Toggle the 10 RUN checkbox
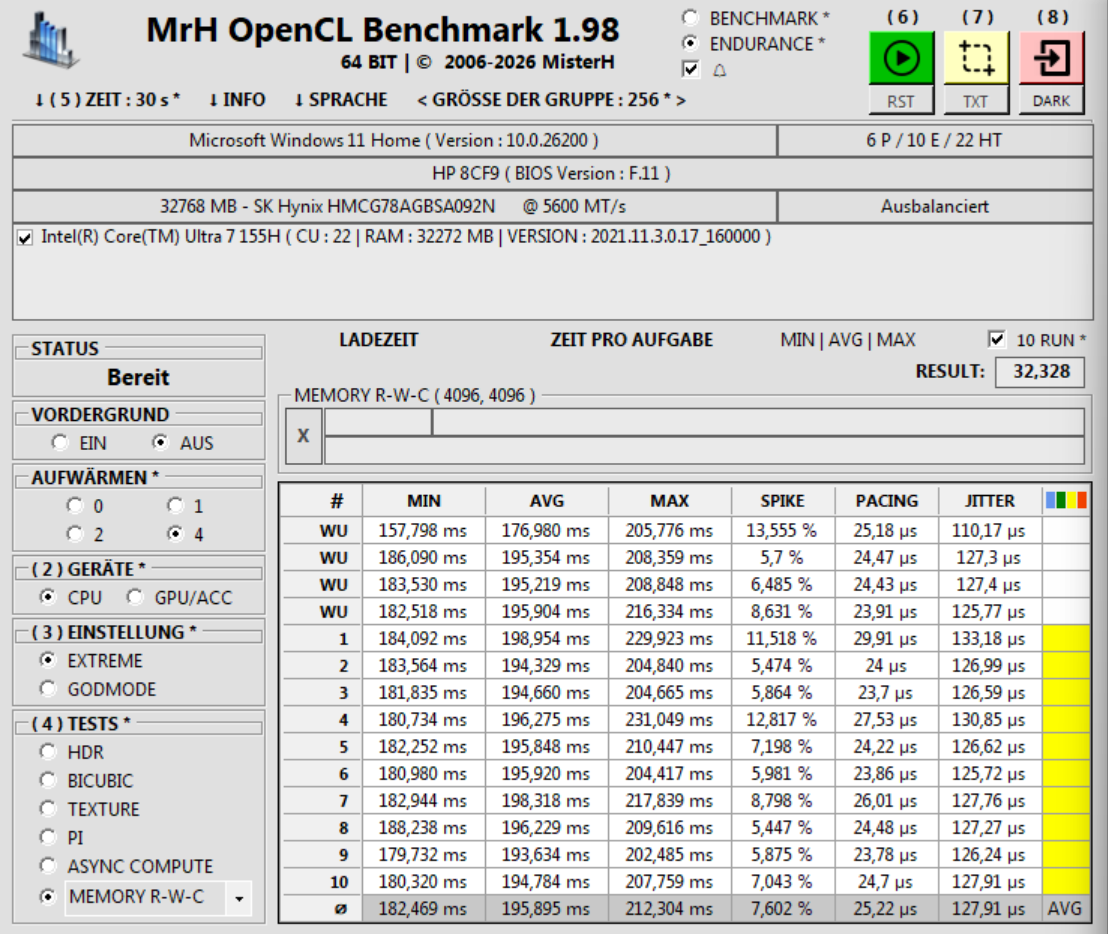This screenshot has width=1108, height=934. (x=996, y=339)
